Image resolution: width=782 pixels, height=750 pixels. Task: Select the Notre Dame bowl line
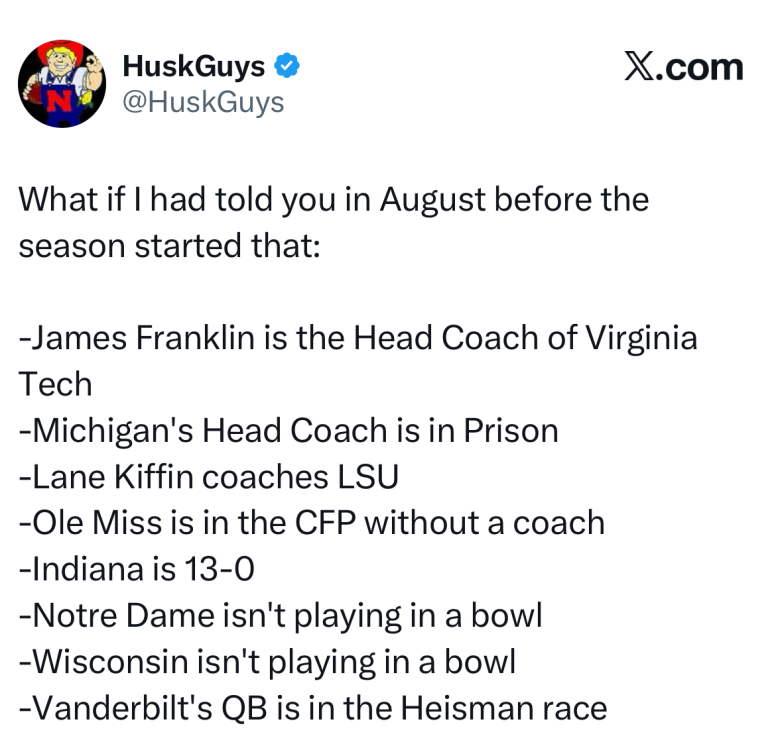pyautogui.click(x=280, y=616)
